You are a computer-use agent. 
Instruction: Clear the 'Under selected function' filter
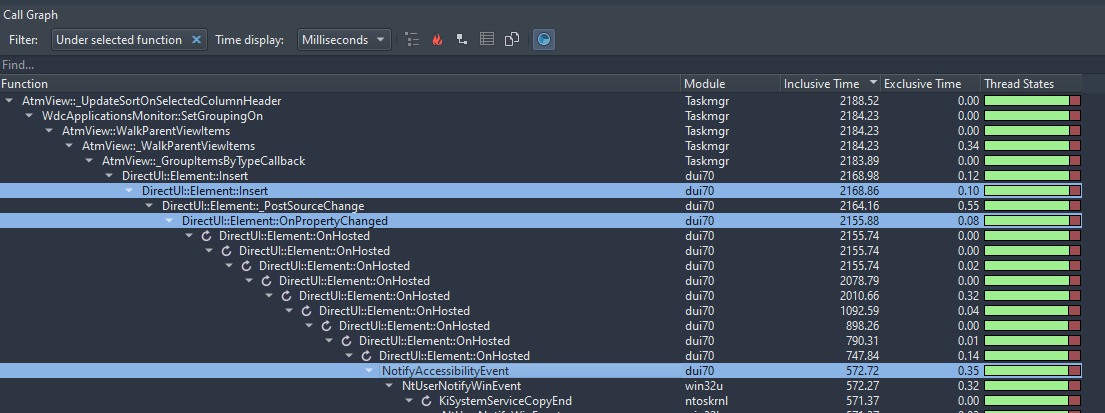click(197, 40)
